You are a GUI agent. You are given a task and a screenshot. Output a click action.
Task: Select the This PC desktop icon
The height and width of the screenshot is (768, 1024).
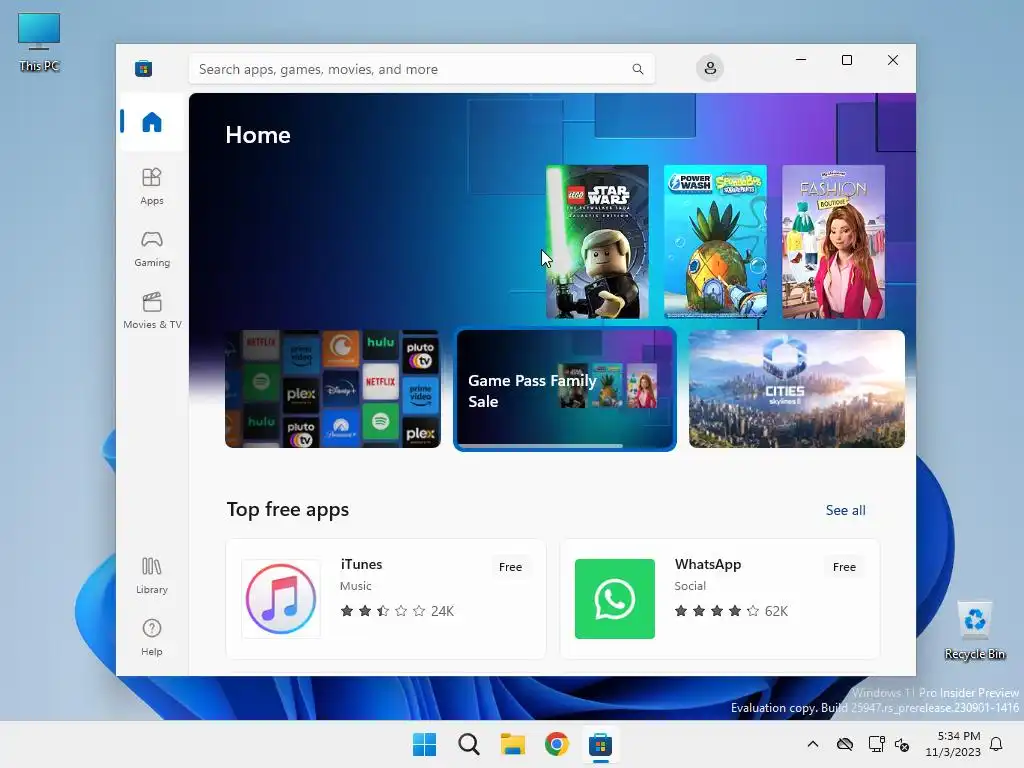pos(39,42)
